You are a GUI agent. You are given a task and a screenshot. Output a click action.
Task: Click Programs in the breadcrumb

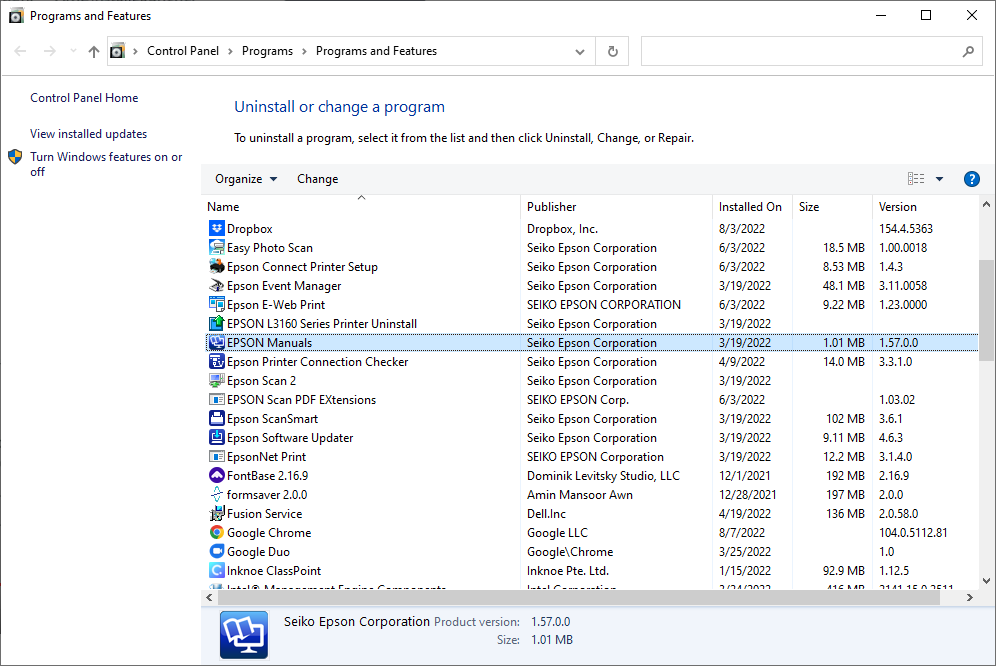267,51
